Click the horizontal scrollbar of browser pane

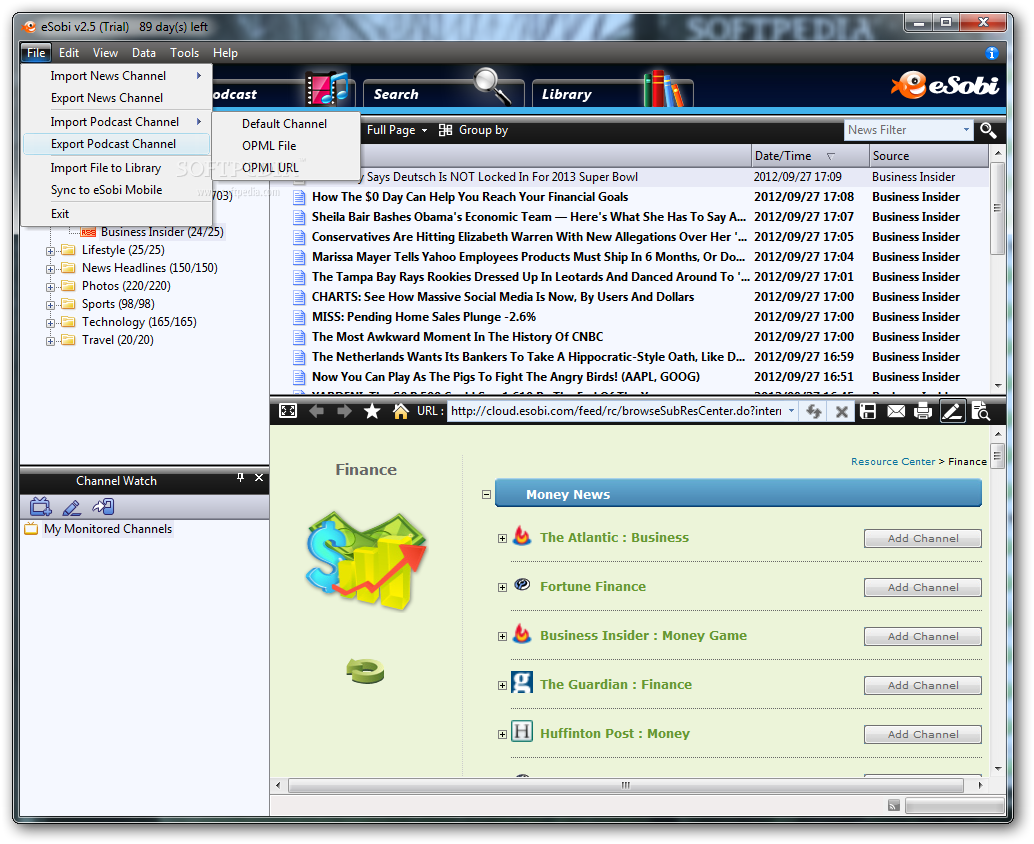coord(626,785)
